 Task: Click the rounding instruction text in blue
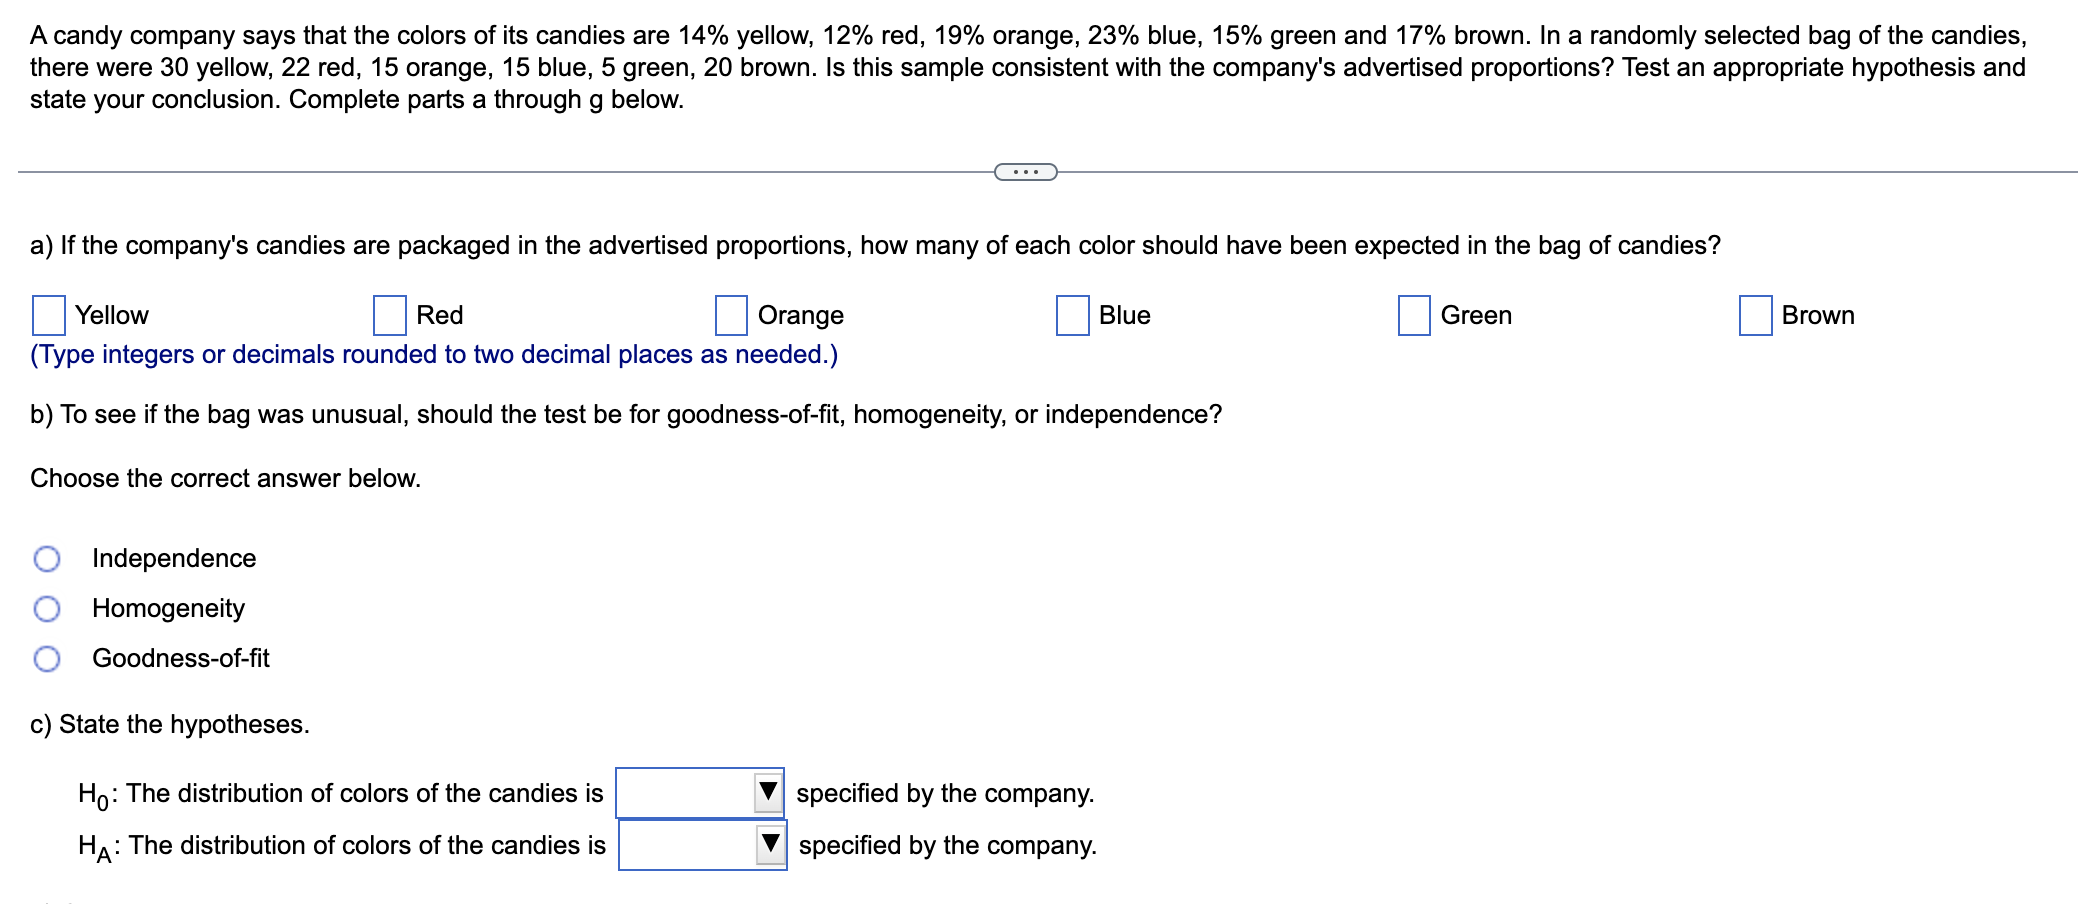pos(432,354)
